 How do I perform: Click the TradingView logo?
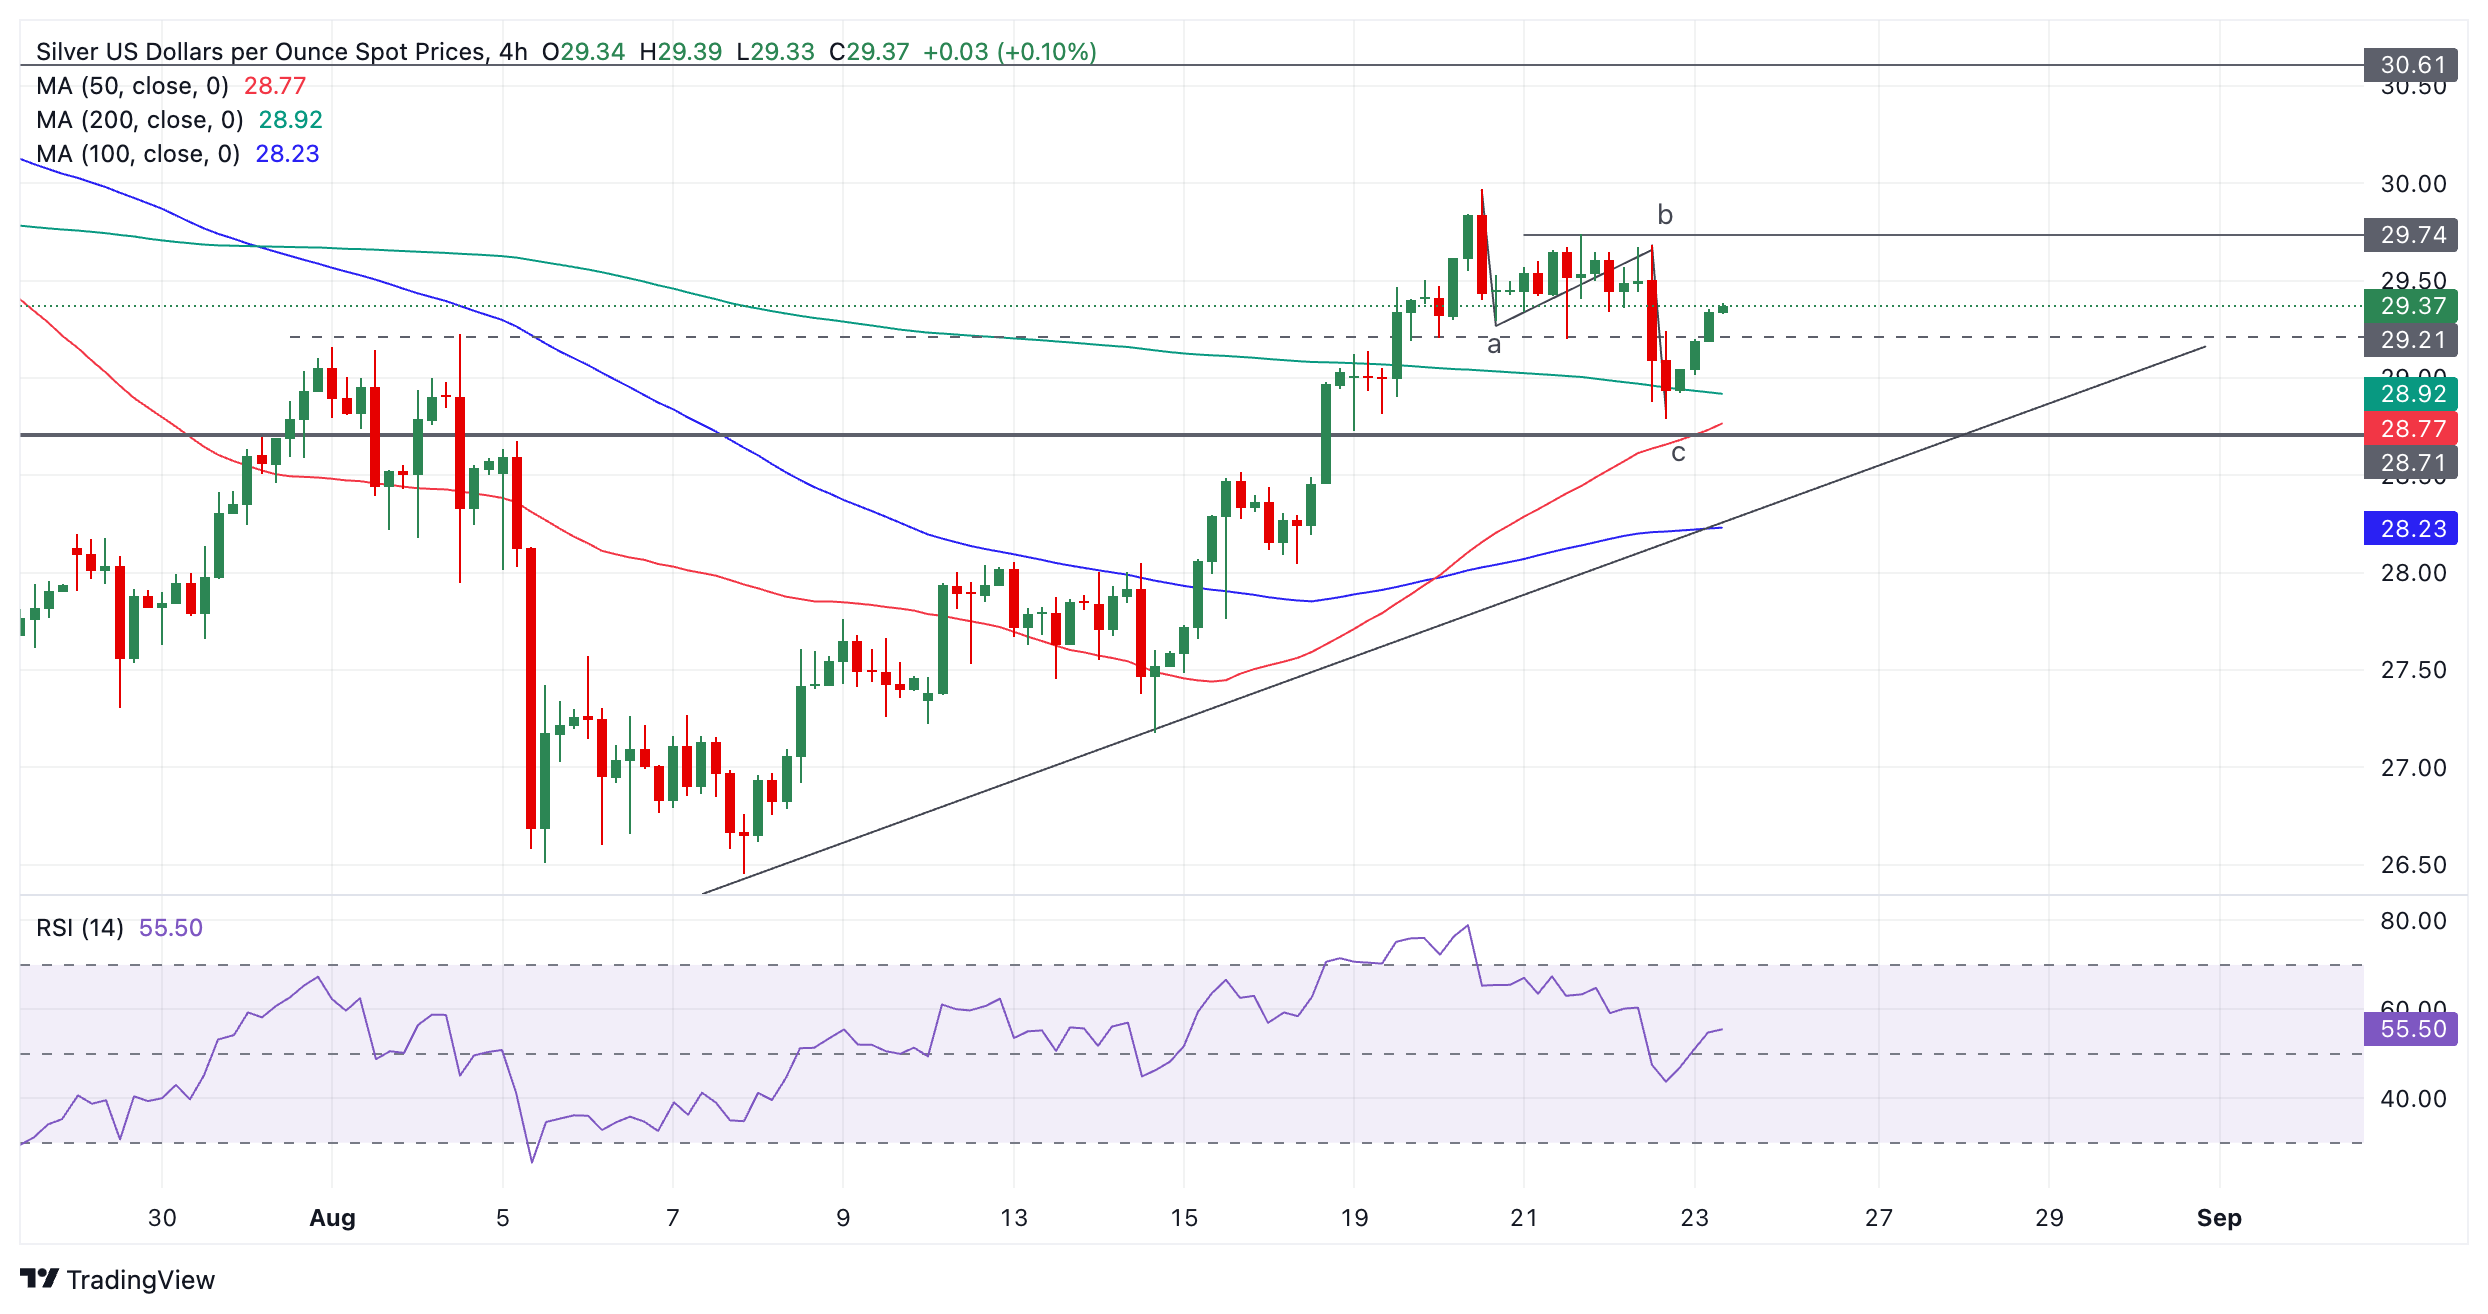click(117, 1279)
